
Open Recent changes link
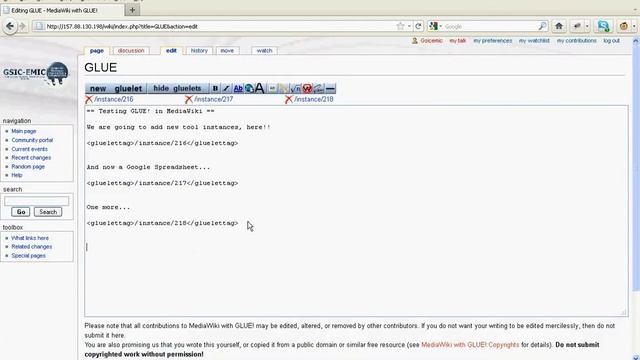31,158
